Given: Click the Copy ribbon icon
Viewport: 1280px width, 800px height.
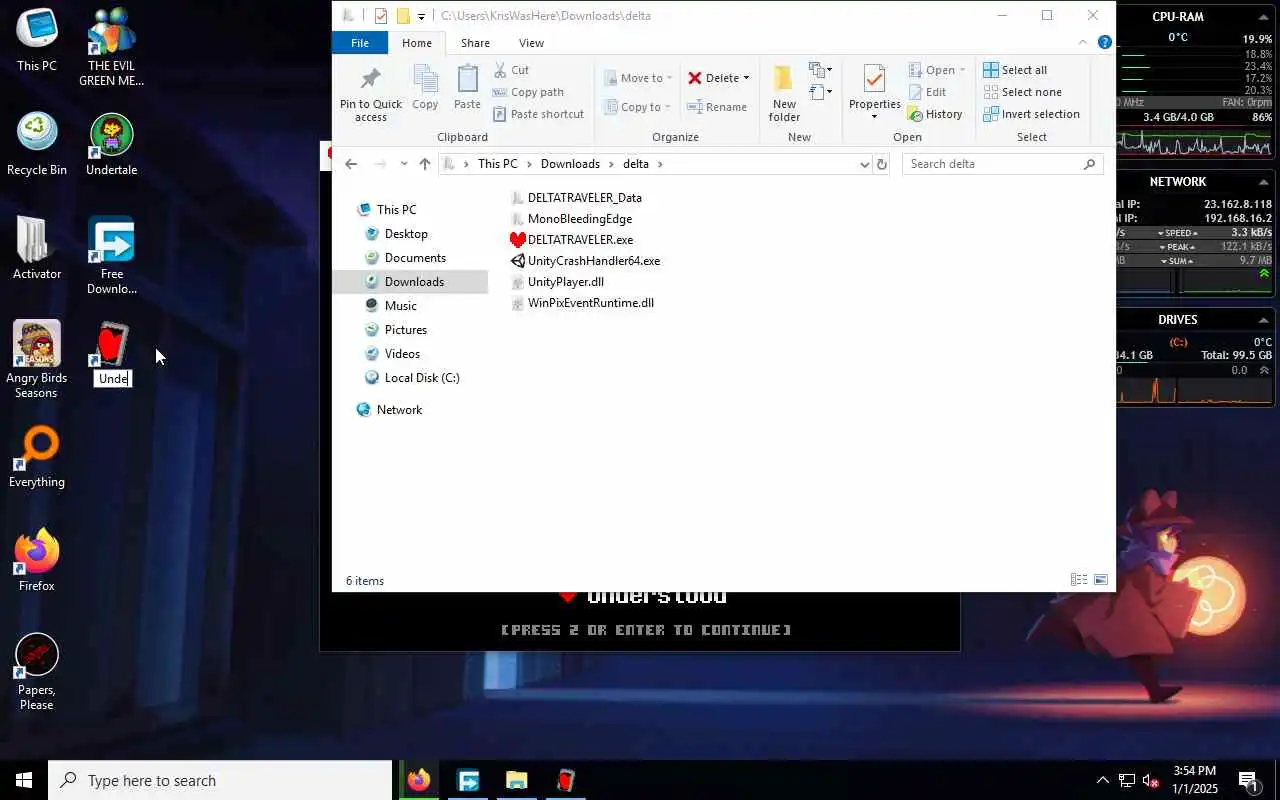Looking at the screenshot, I should [425, 79].
